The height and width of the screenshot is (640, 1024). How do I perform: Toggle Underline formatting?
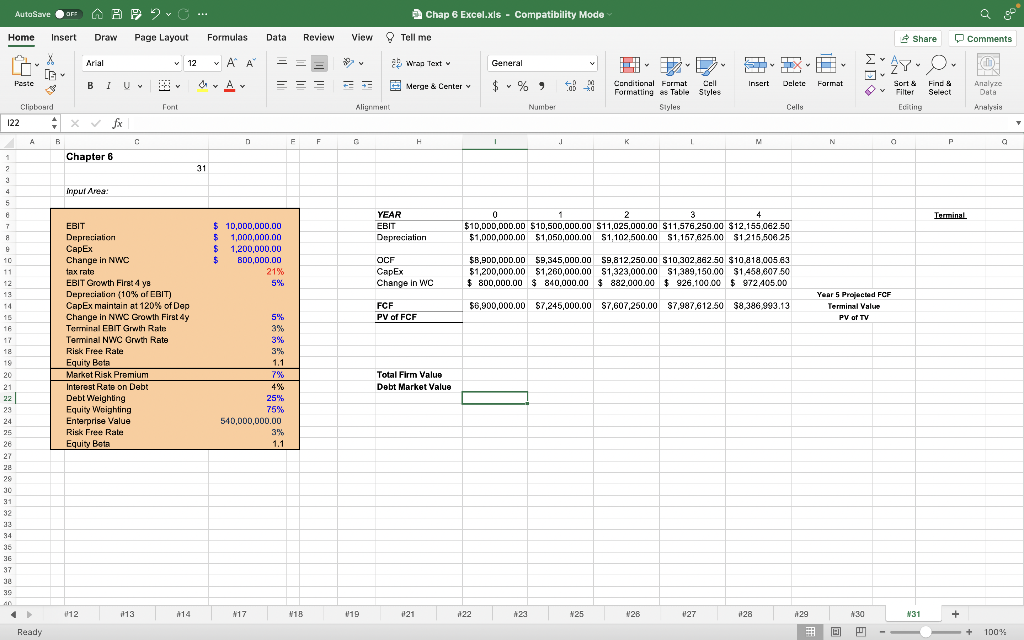click(x=127, y=86)
